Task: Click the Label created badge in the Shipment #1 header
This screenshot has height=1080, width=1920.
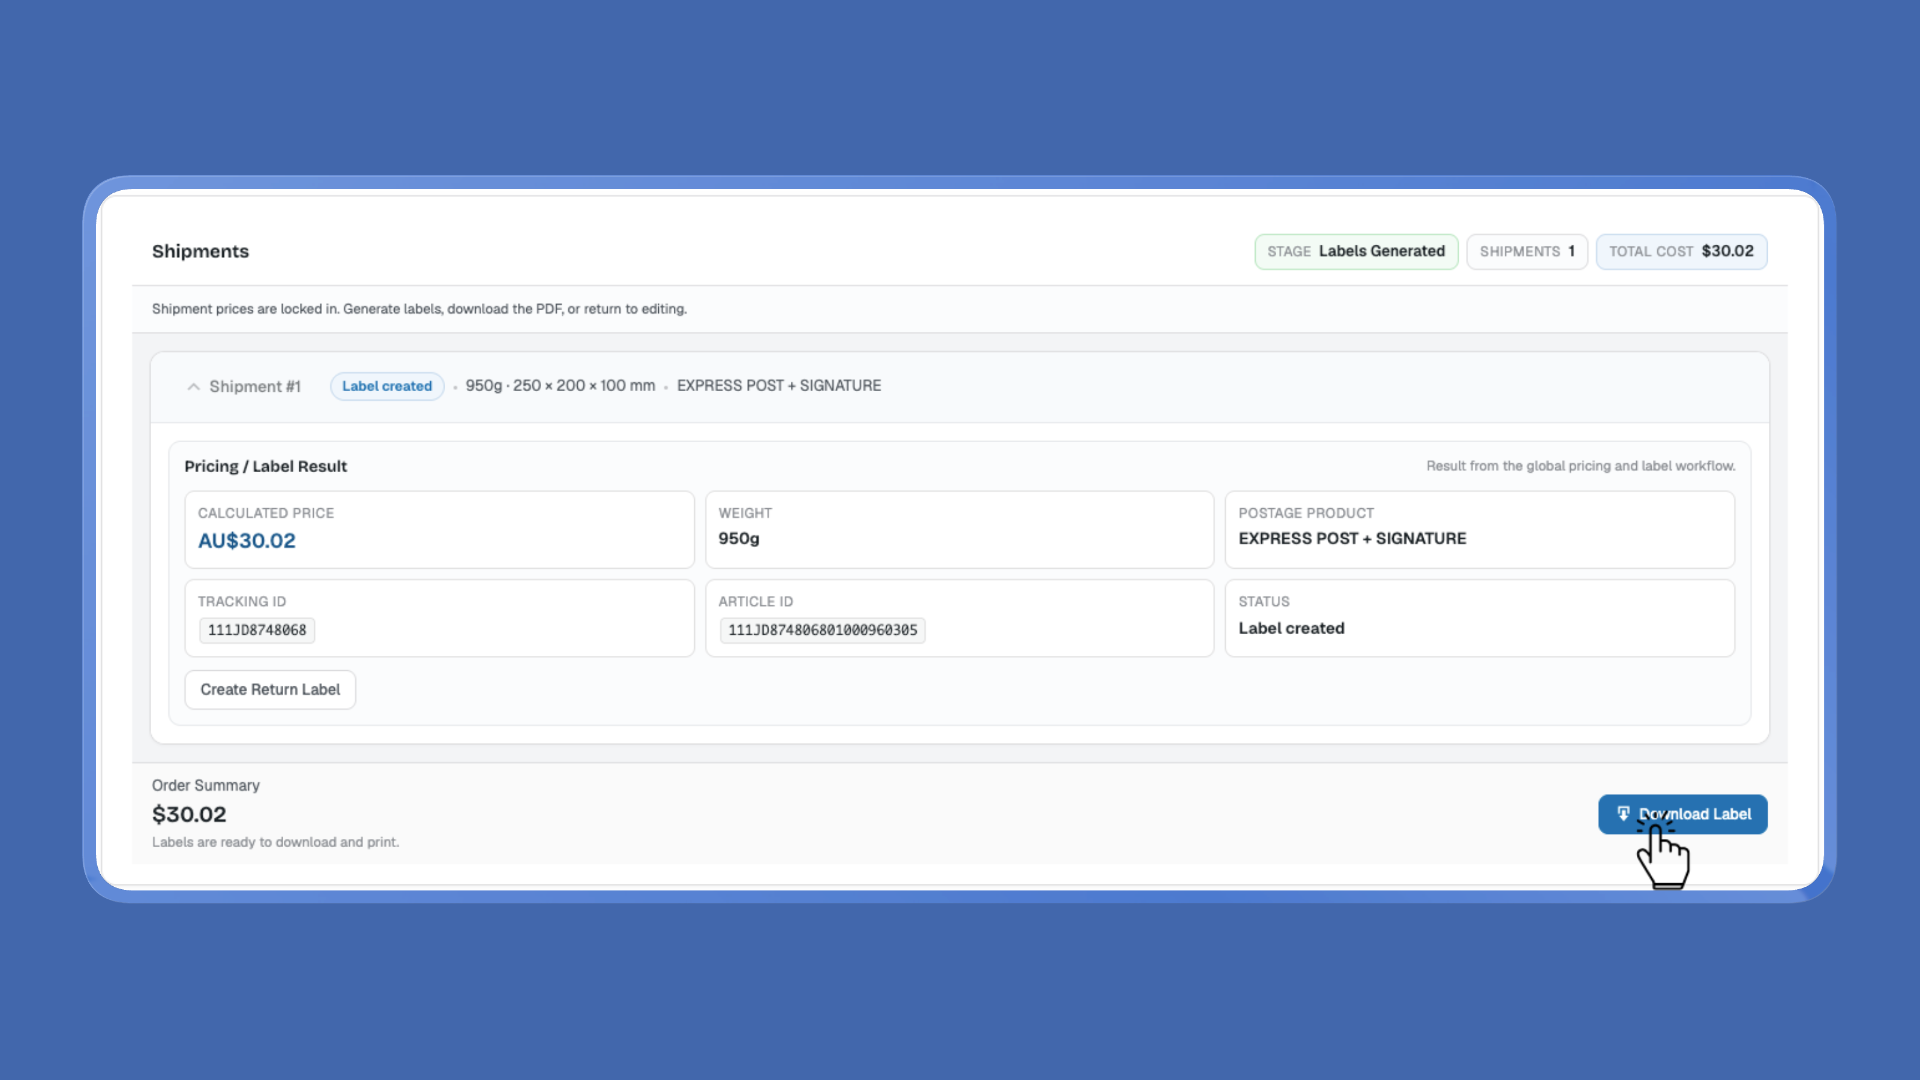Action: click(387, 386)
